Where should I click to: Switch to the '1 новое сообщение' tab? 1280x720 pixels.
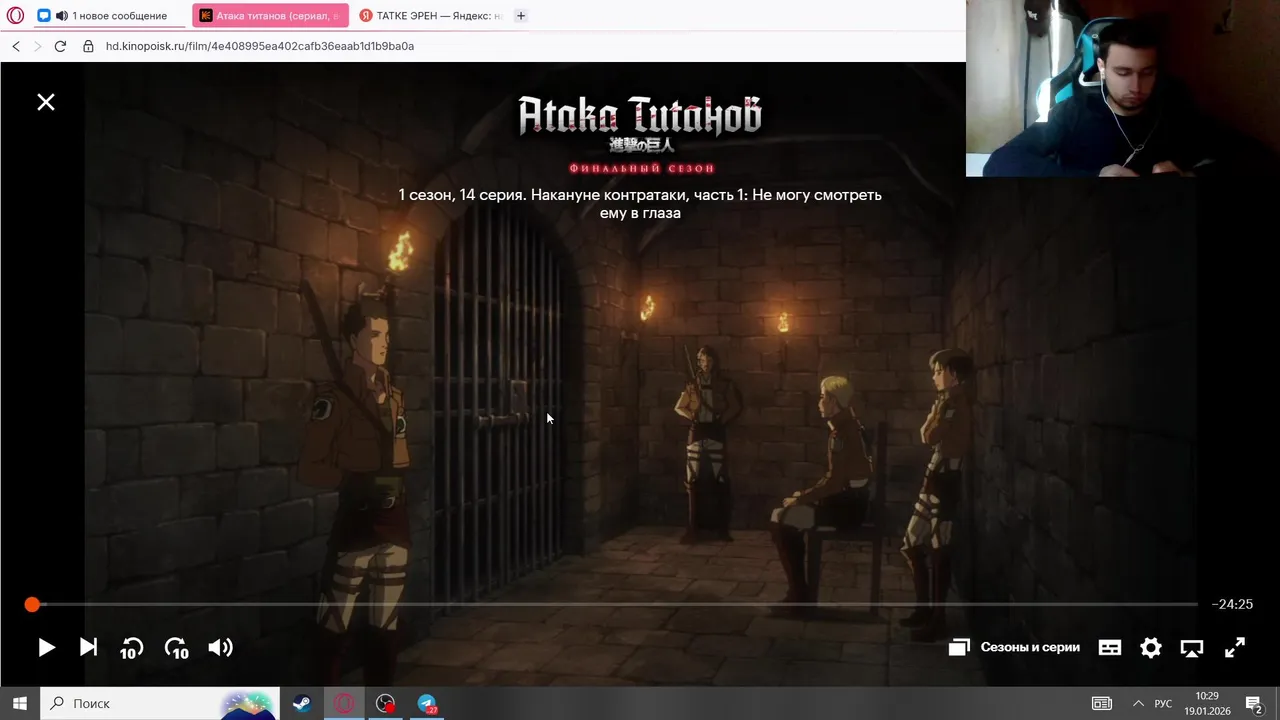[110, 16]
